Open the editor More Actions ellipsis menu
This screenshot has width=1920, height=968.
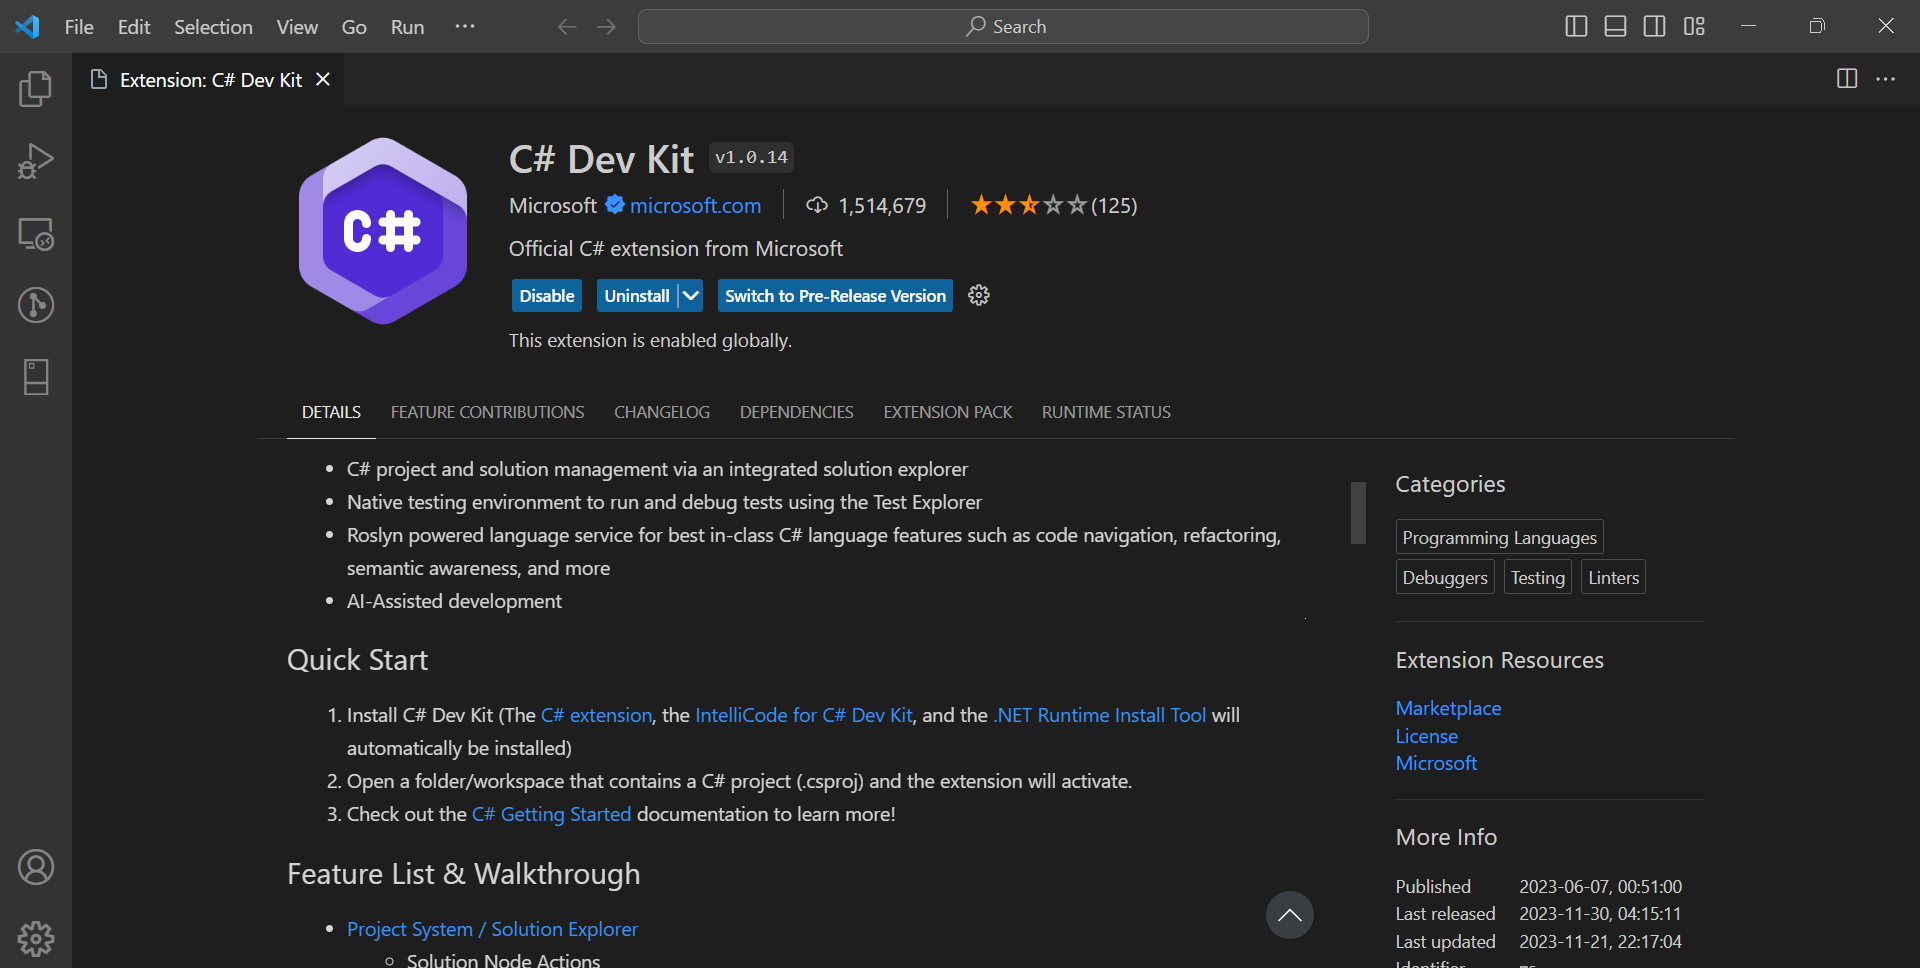[x=1886, y=79]
